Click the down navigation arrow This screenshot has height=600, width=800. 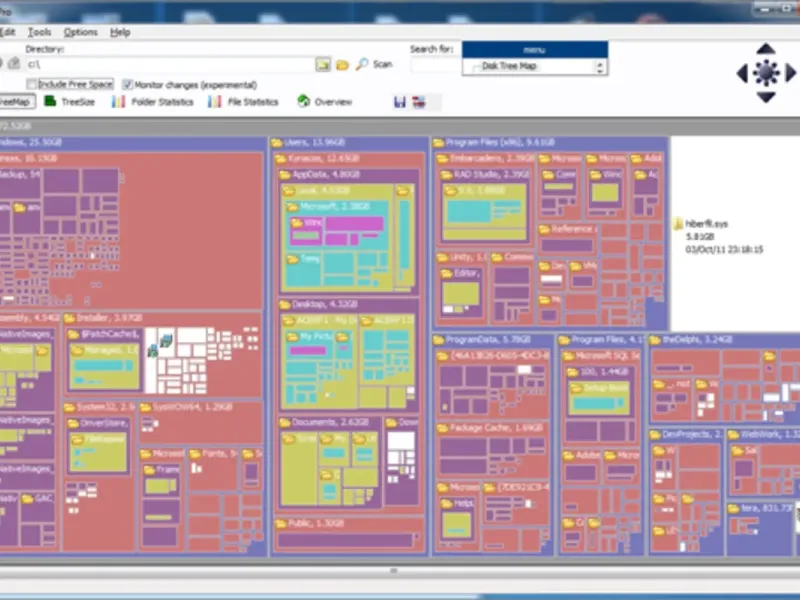(766, 97)
